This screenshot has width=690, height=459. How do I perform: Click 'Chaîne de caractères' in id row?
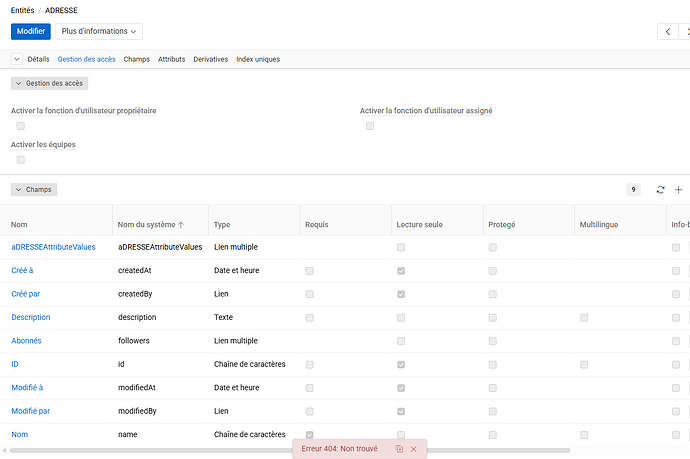point(250,364)
